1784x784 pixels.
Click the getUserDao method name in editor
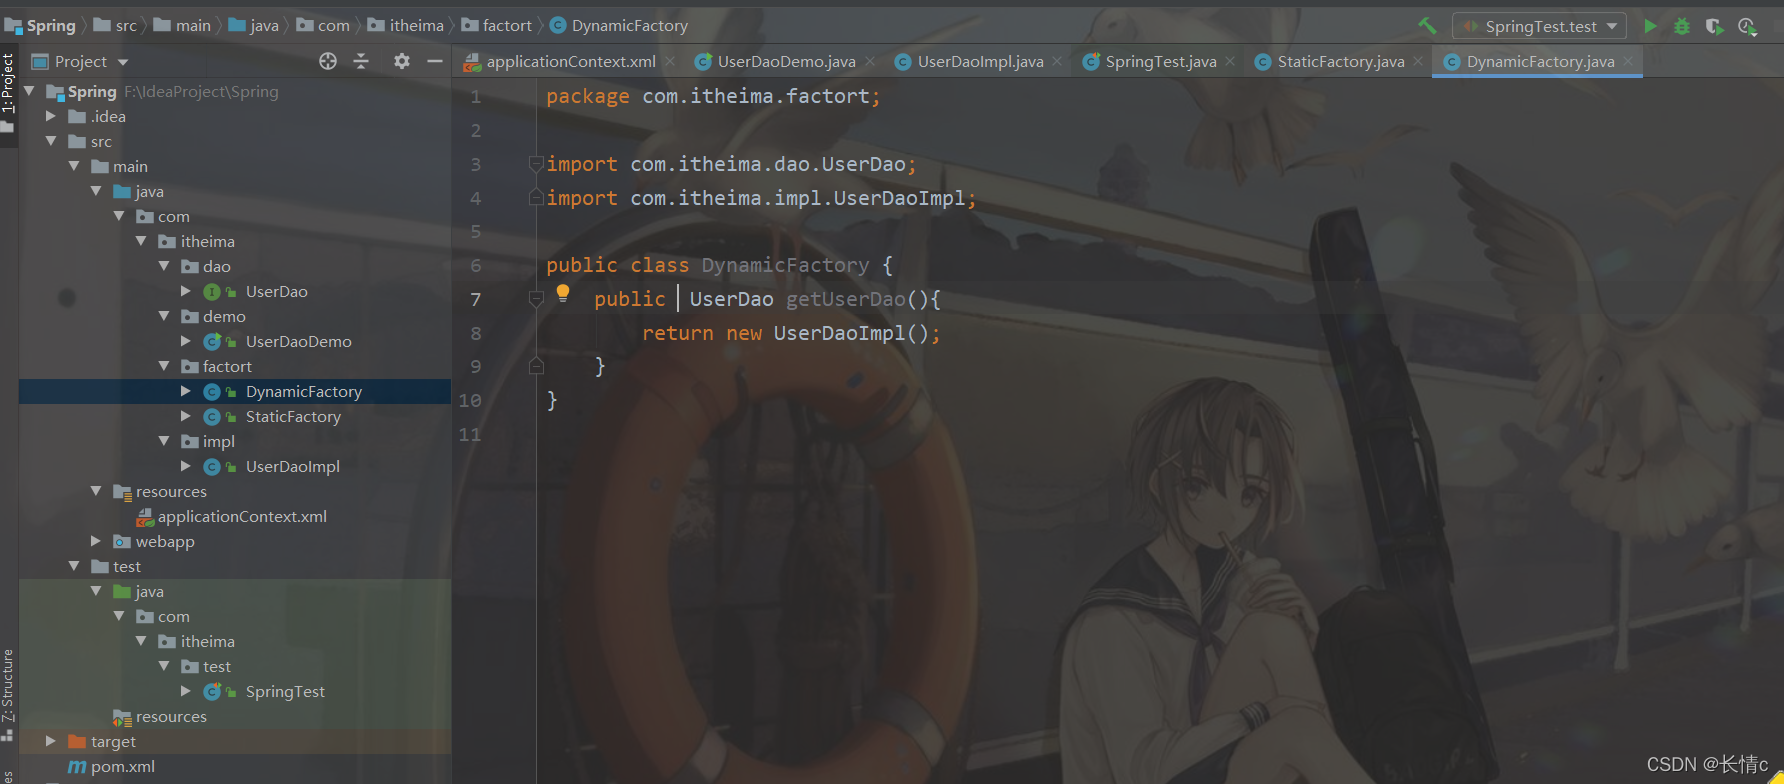coord(846,299)
